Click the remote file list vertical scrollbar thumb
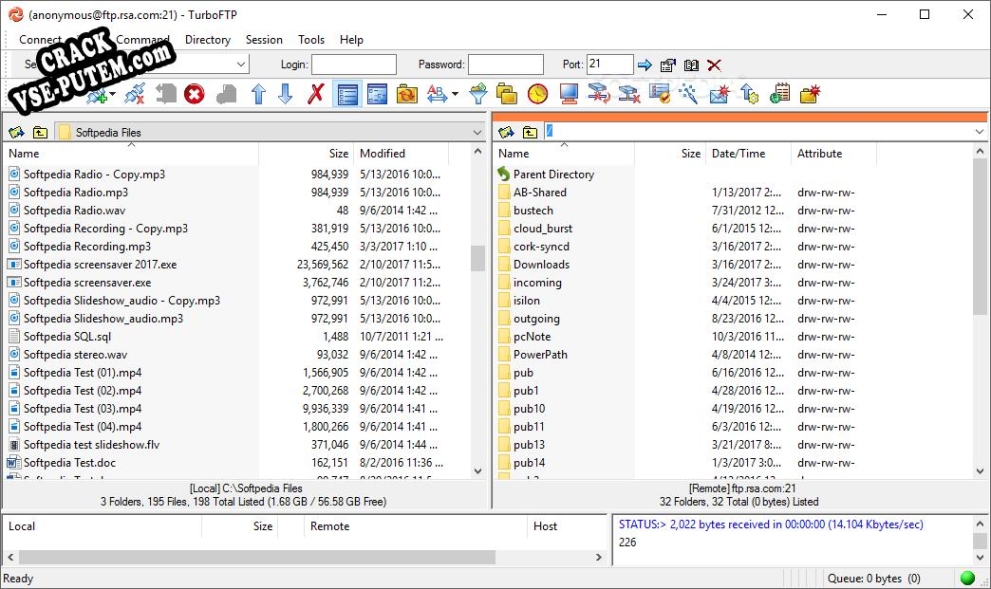 [x=980, y=237]
